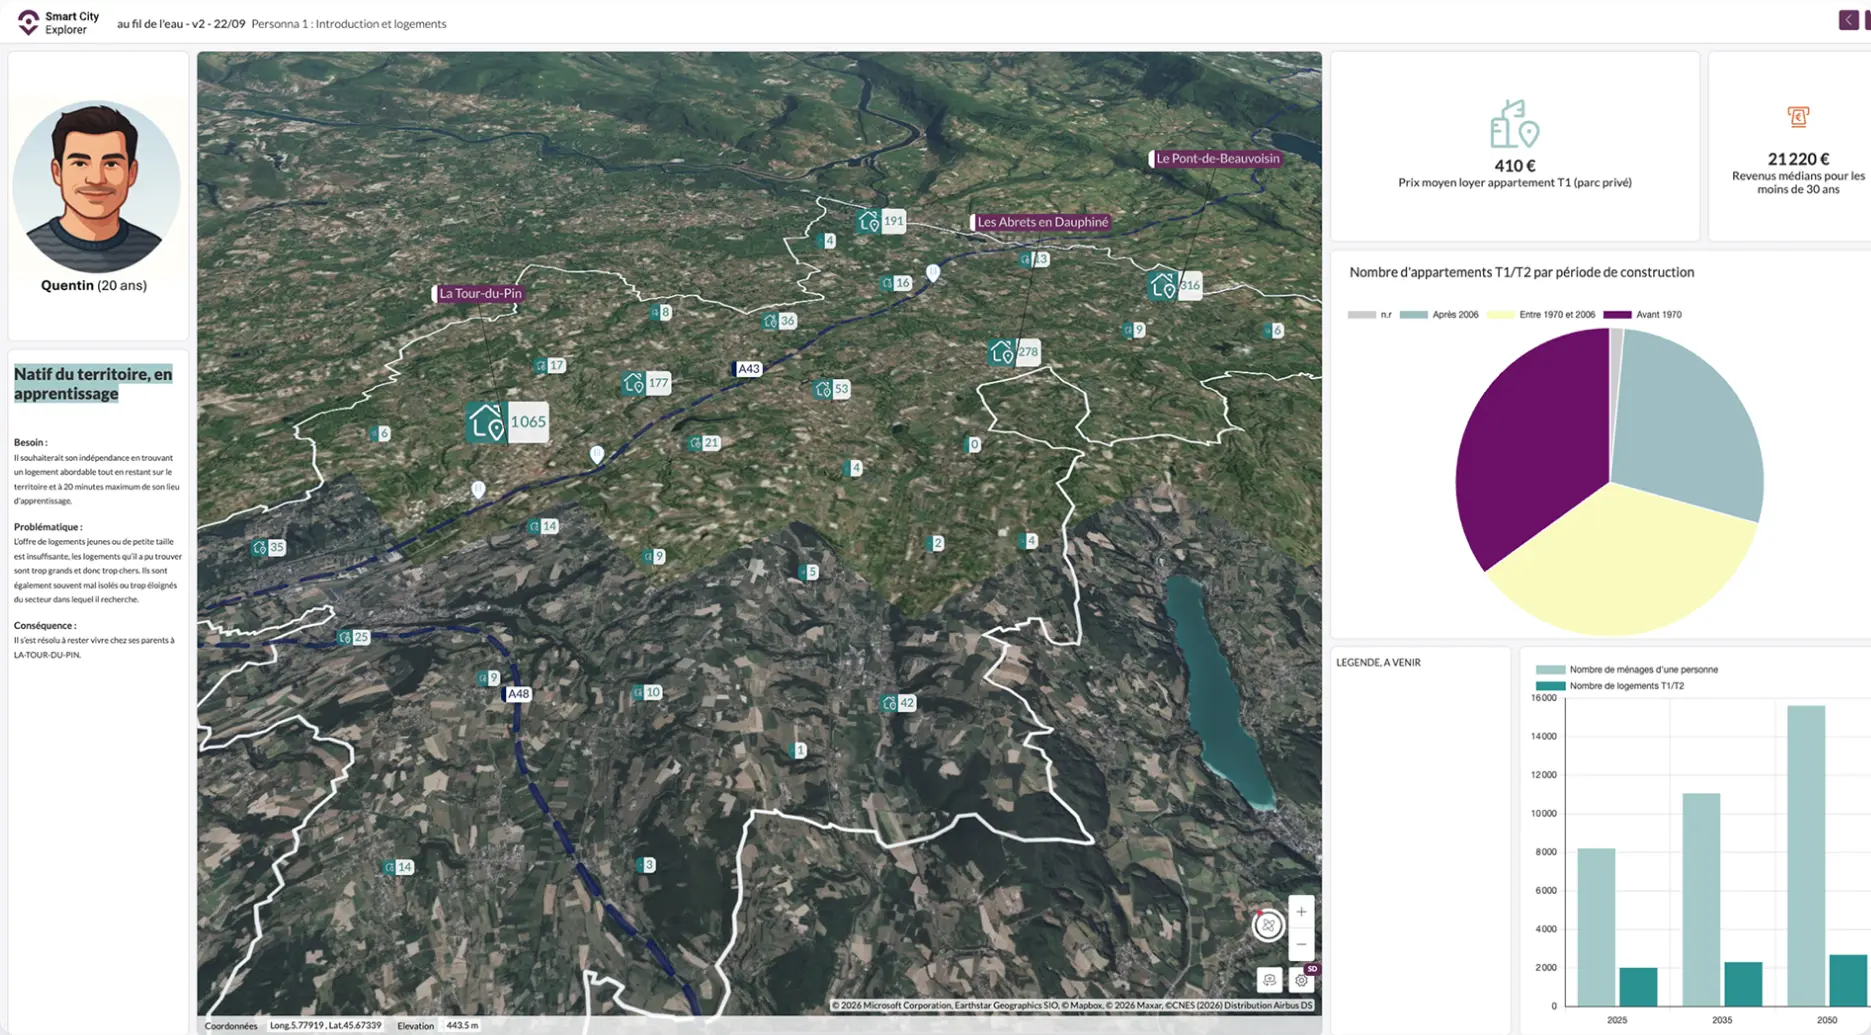Toggle the 'n.r' pie legend entry
Viewport: 1871px width, 1035px height.
coord(1369,314)
